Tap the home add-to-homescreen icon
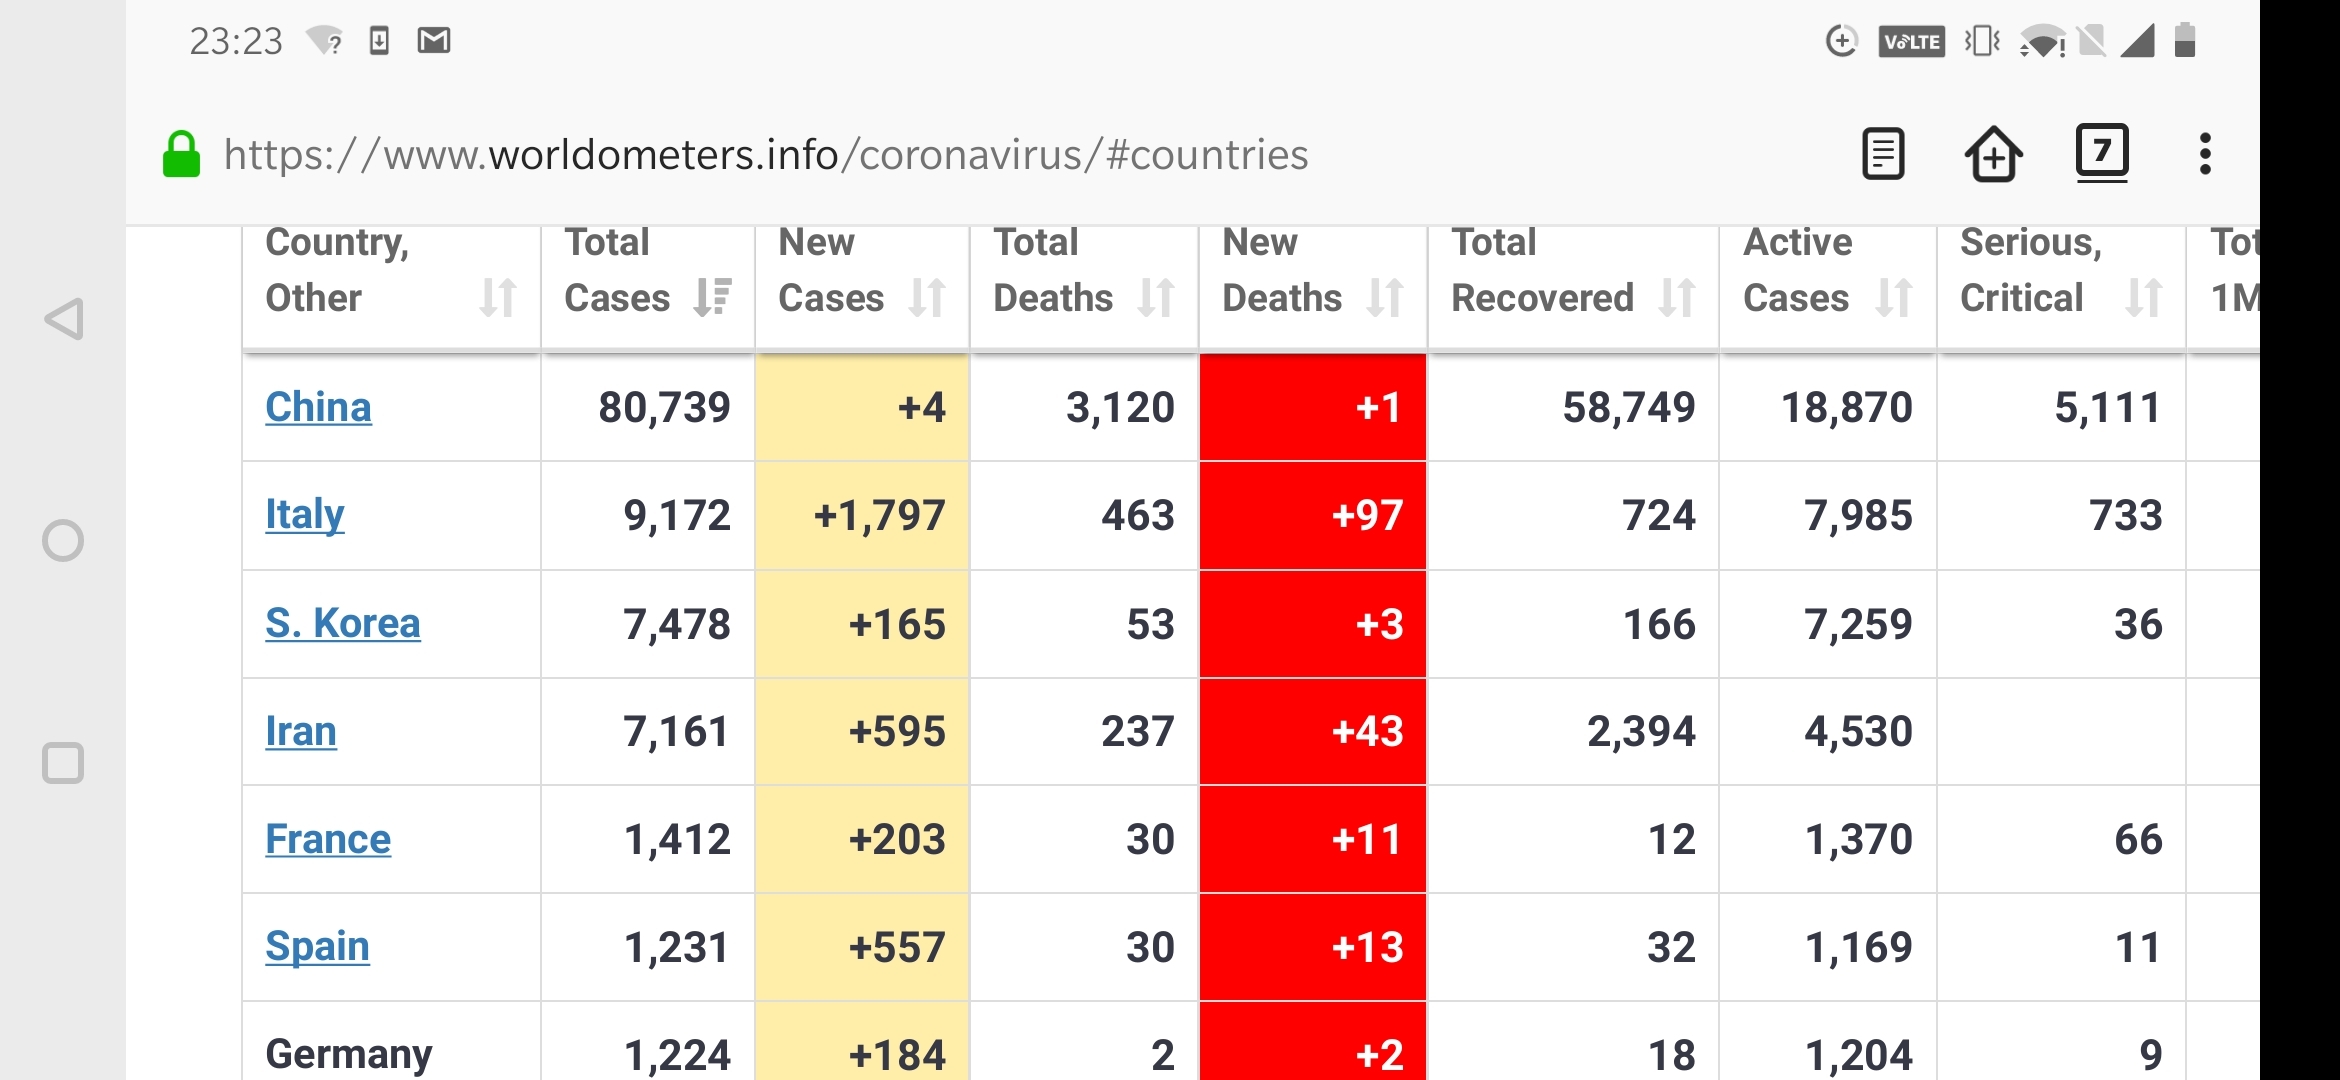Screen dimensions: 2340x1080 1993,154
